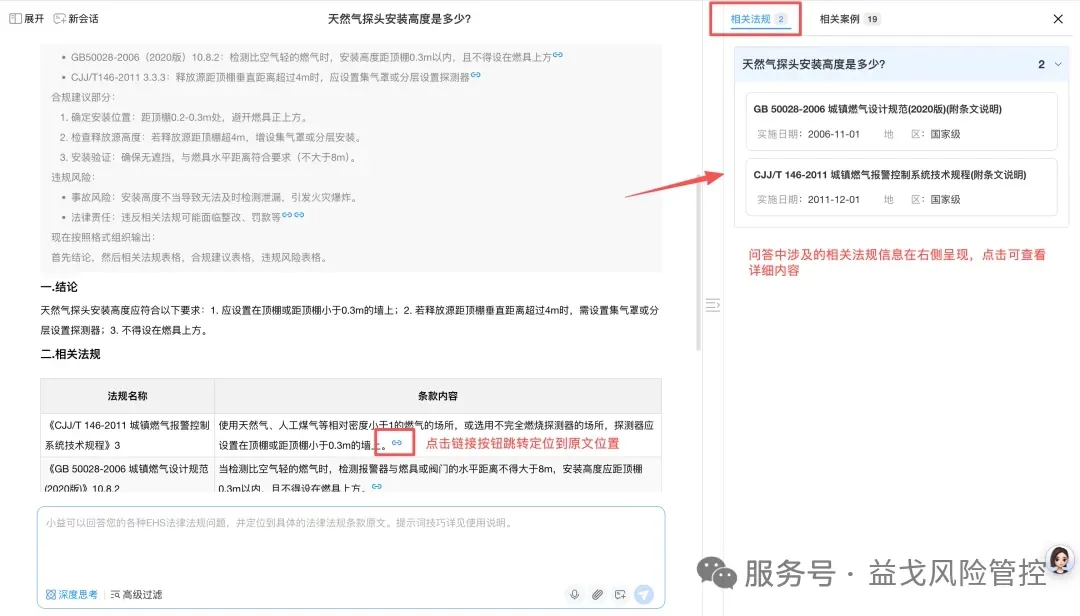Screen dimensions: 1080x616
Task: Toggle 深度思考 deep thinking mode
Action: 72,595
